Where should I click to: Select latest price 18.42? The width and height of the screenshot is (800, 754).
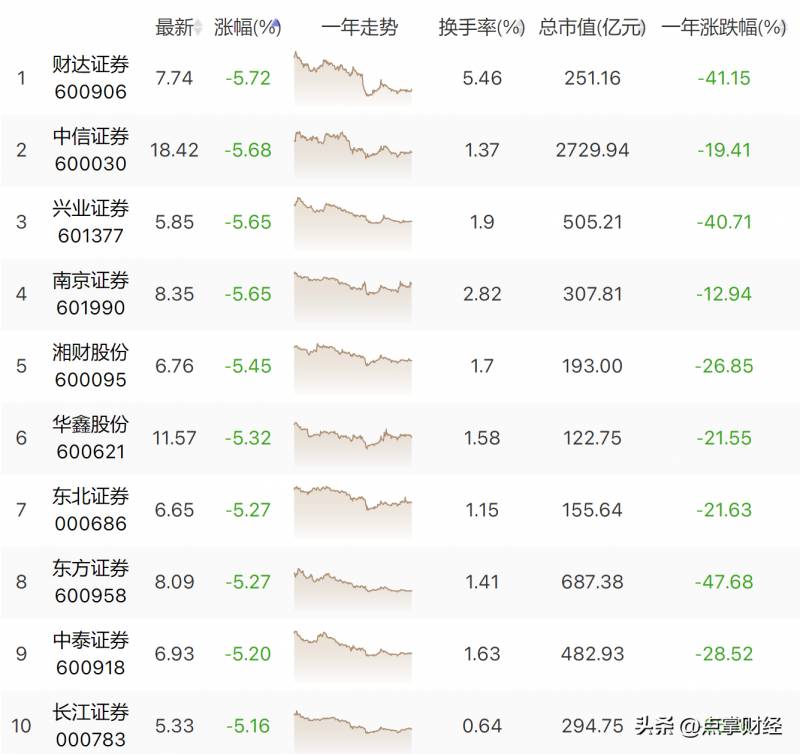click(174, 150)
